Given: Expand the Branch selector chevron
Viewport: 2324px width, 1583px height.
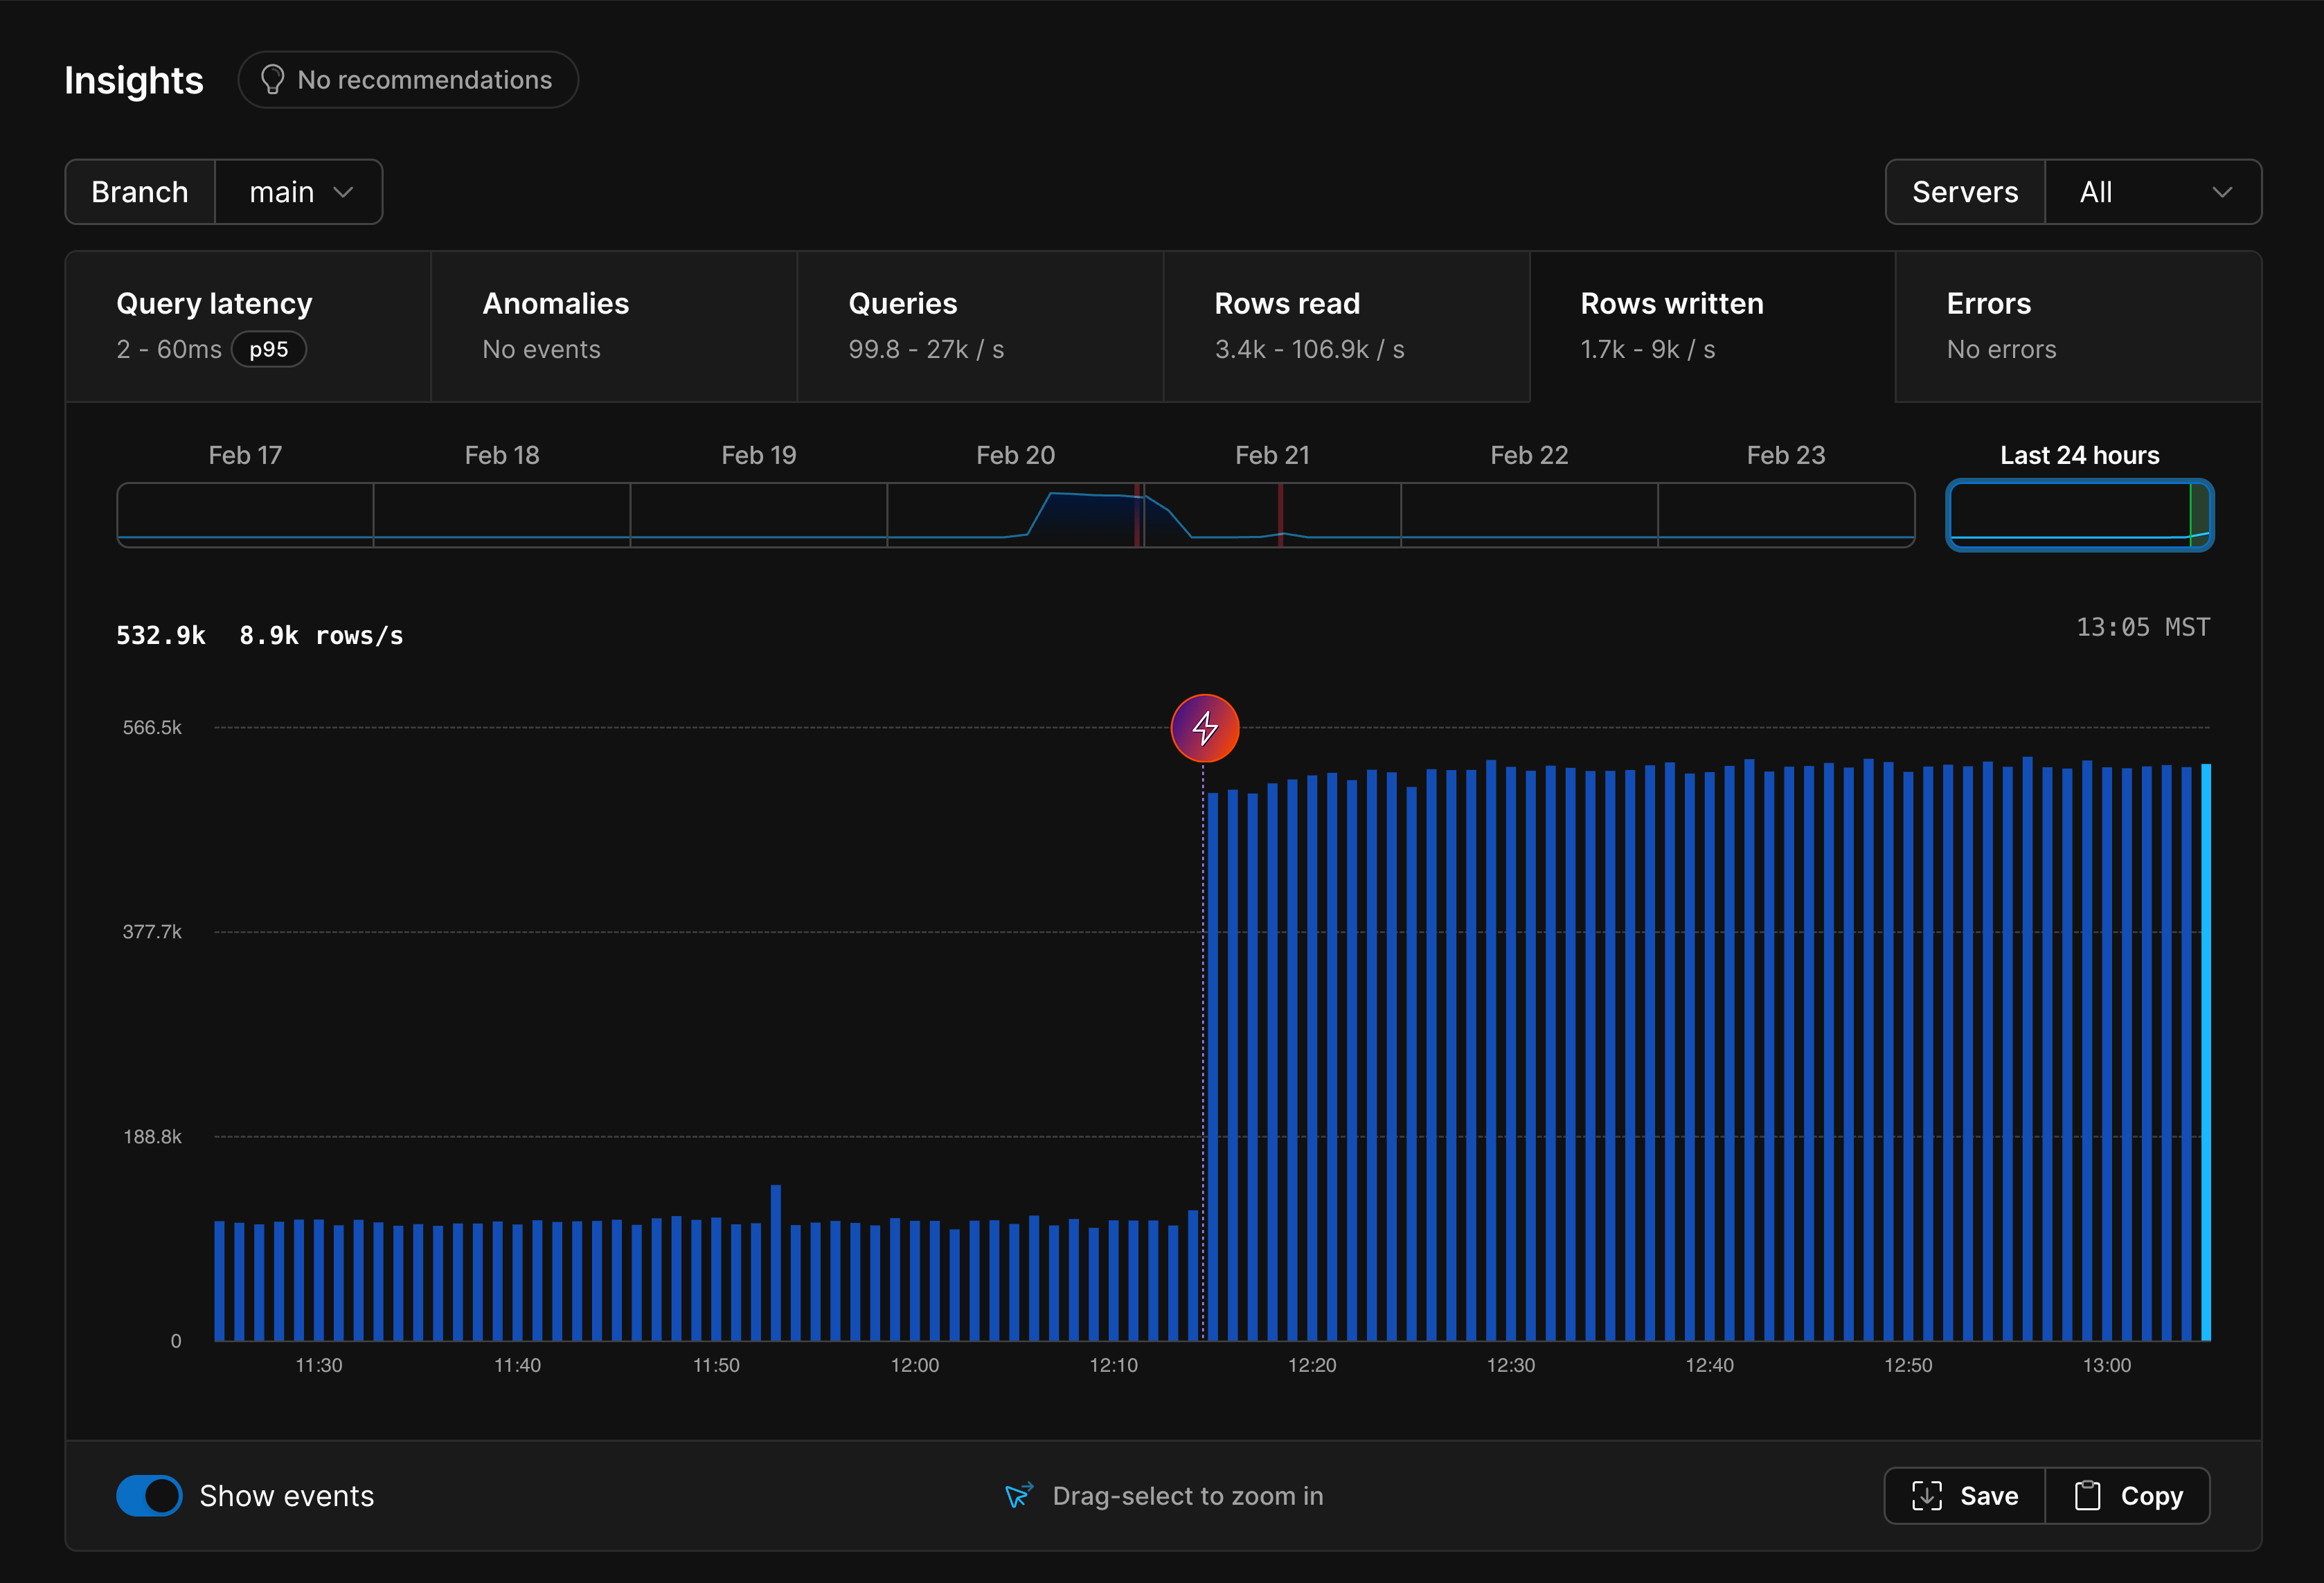Looking at the screenshot, I should click(345, 191).
